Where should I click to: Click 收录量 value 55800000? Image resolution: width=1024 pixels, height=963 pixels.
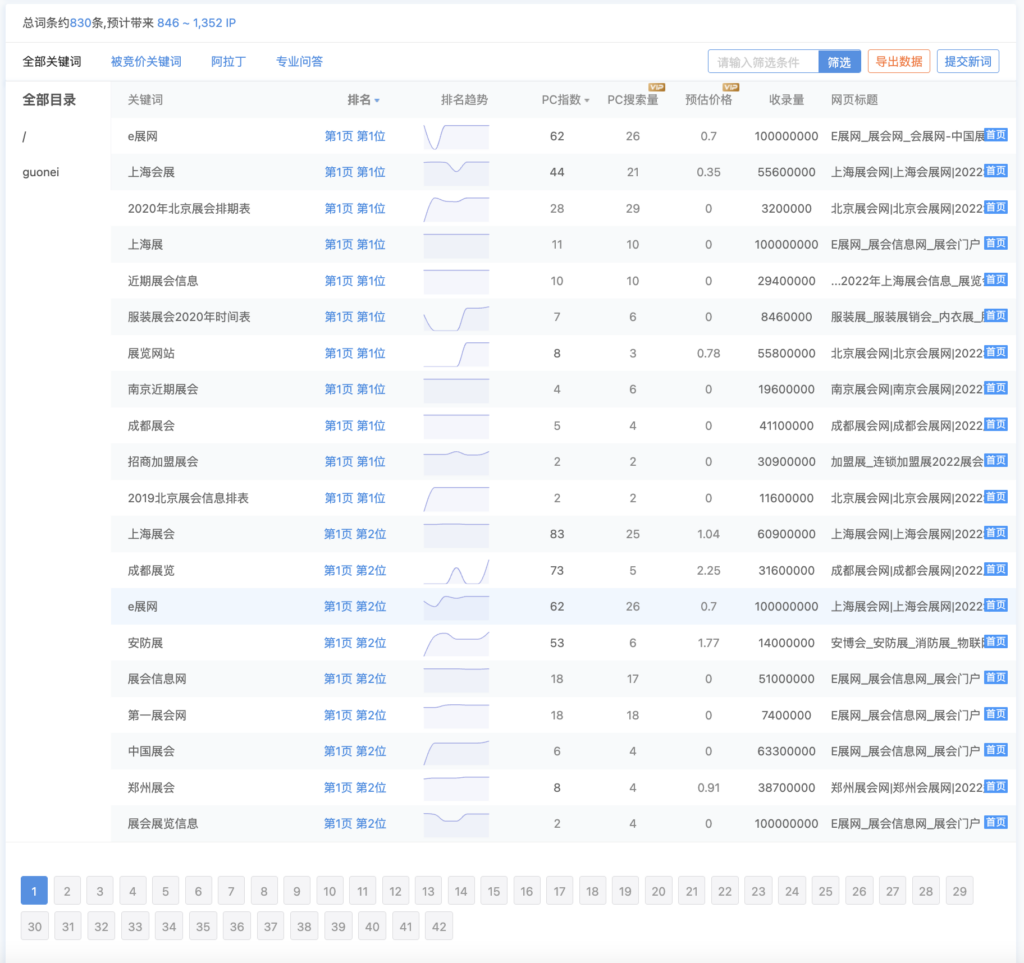click(786, 353)
